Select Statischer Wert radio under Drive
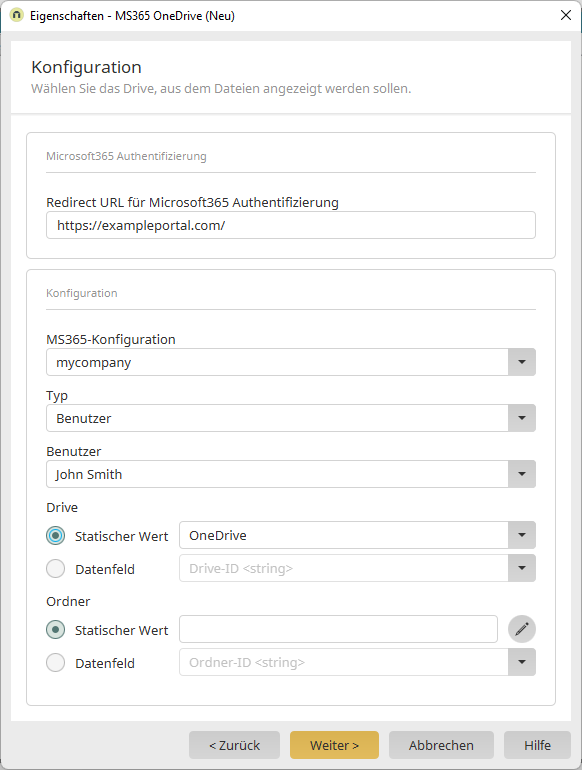Viewport: 582px width, 770px height. 55,535
